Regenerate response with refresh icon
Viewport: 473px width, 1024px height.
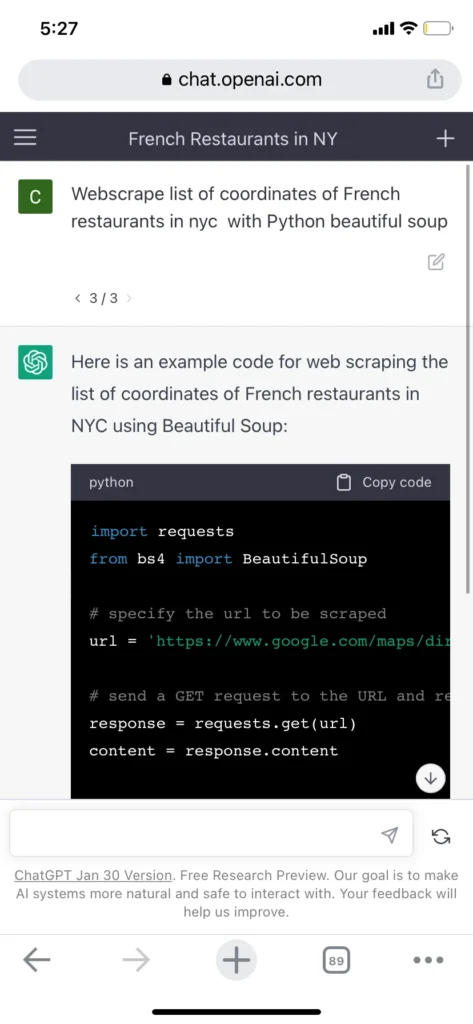[441, 836]
